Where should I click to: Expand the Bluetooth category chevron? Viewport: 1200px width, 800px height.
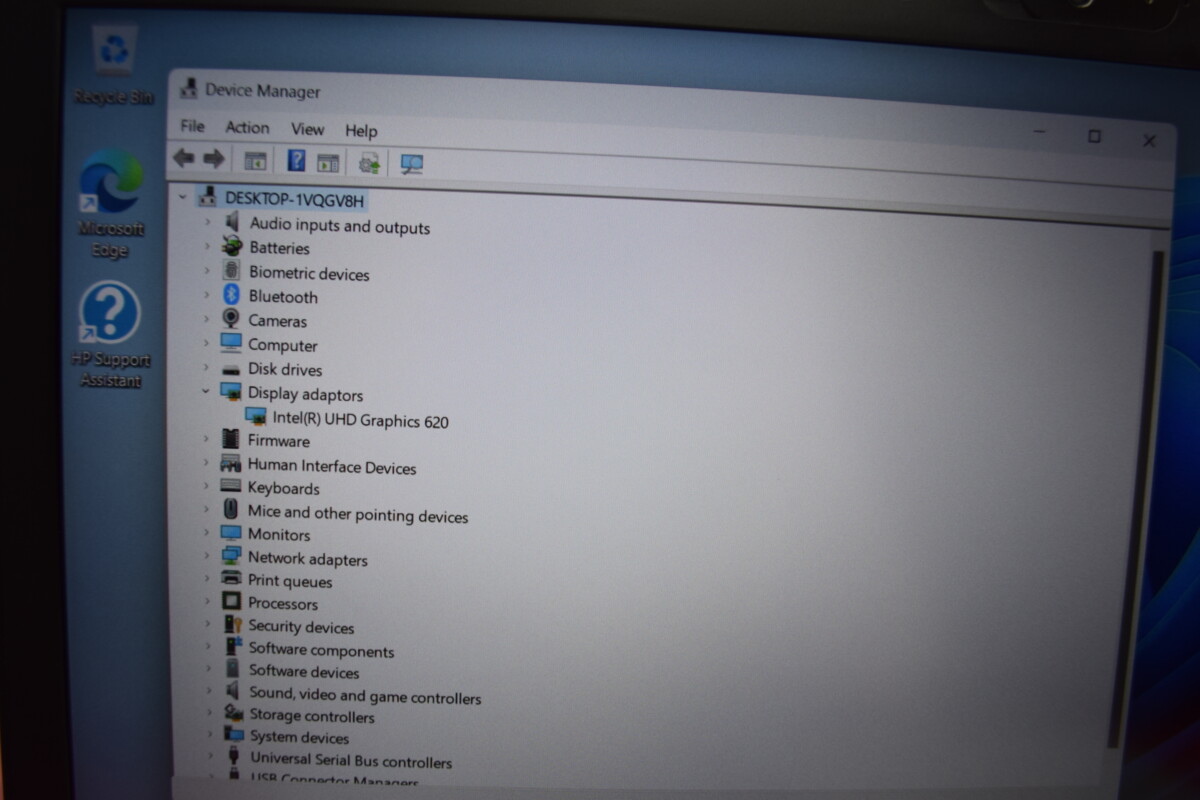208,295
